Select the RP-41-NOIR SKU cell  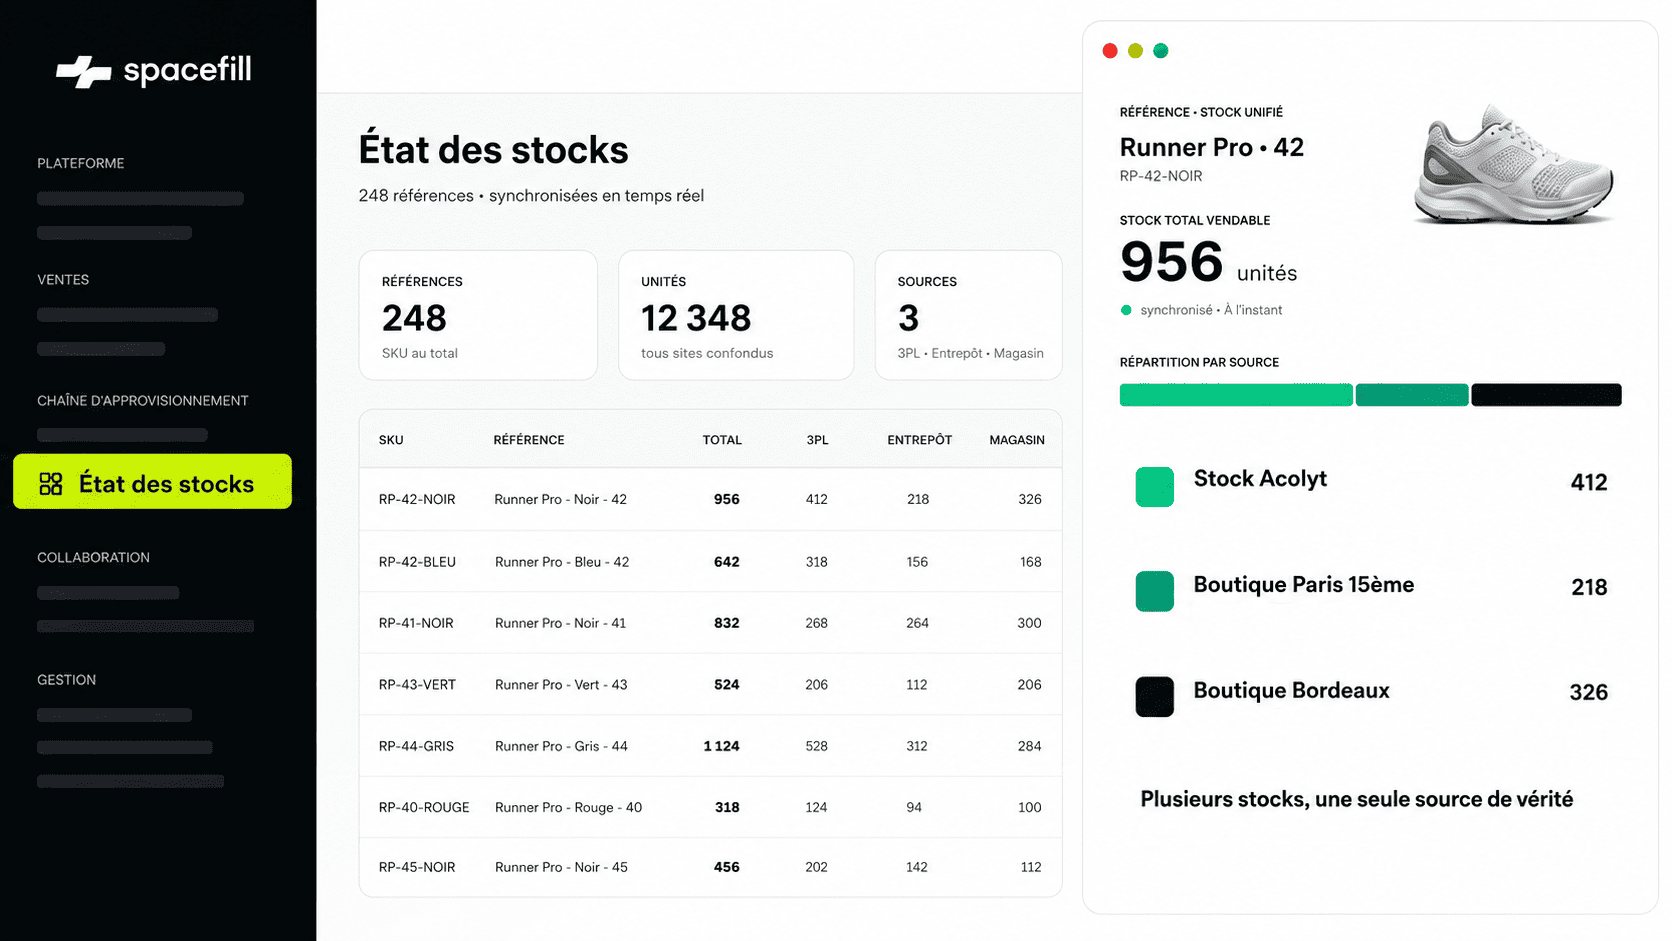click(416, 623)
